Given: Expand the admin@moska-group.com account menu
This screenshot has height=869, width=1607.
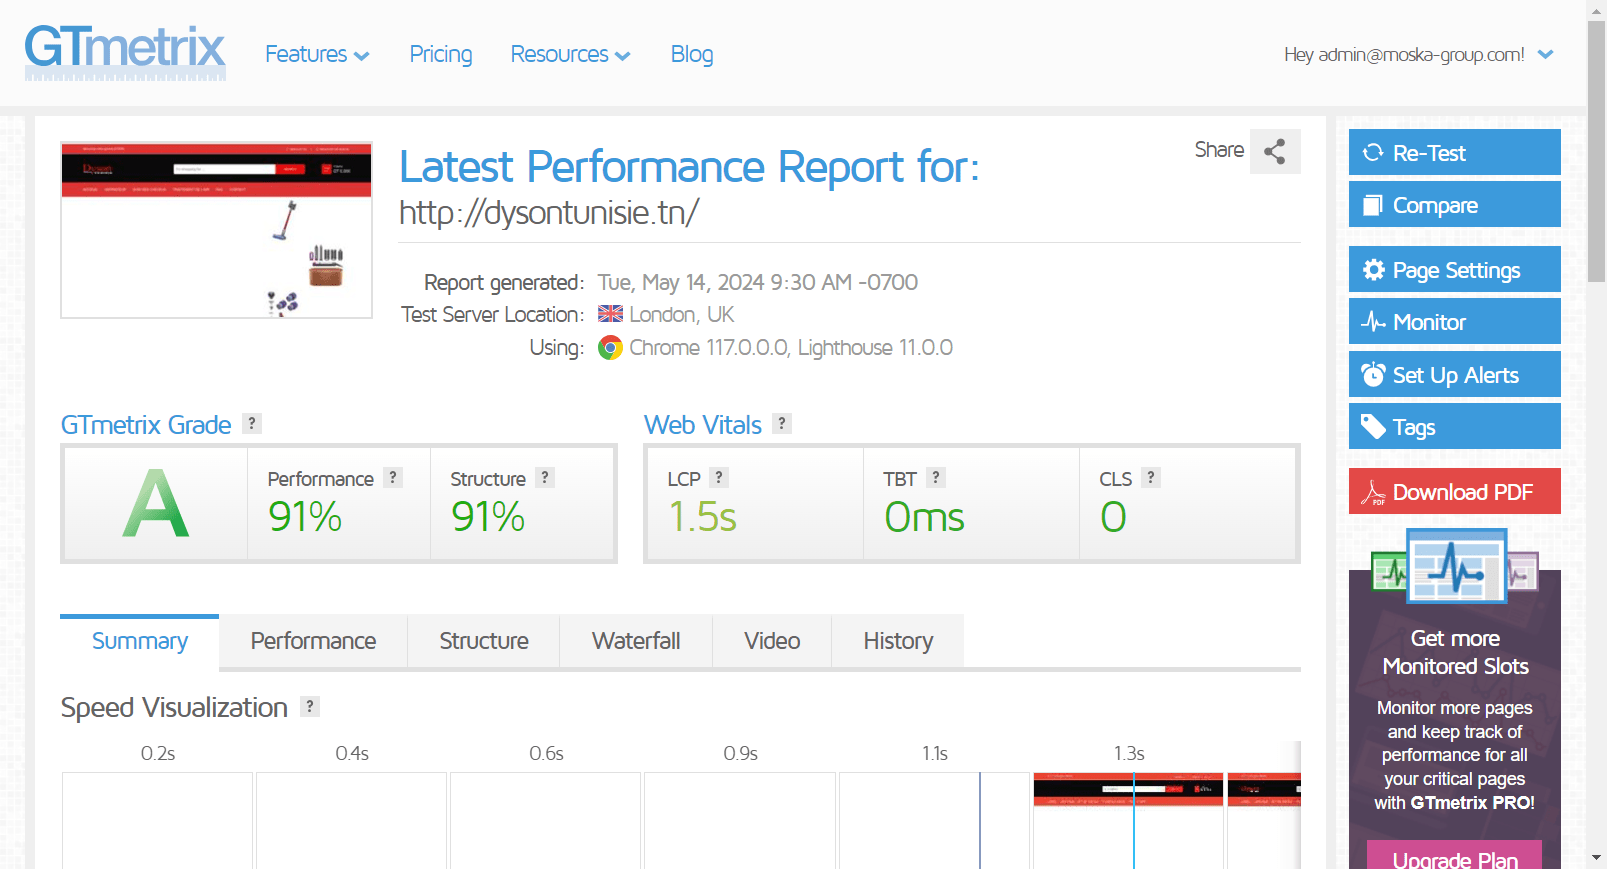Looking at the screenshot, I should click(x=1419, y=54).
